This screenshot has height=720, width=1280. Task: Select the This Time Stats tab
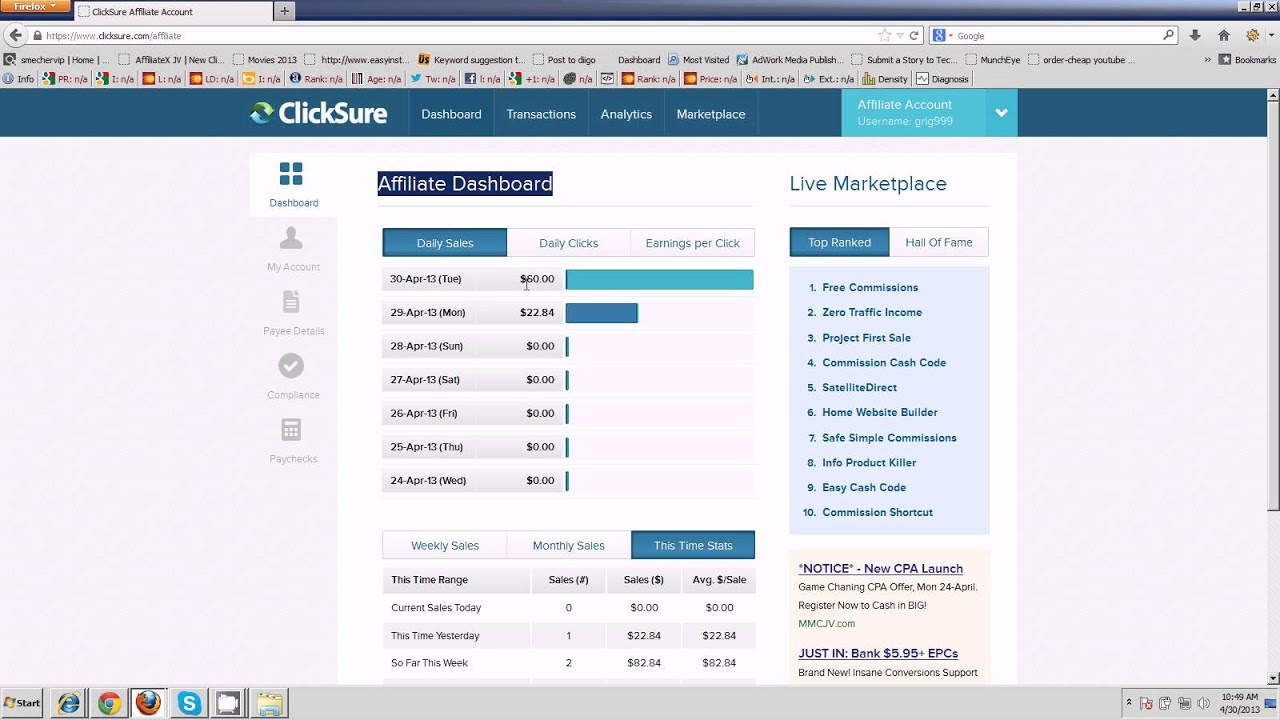click(693, 545)
